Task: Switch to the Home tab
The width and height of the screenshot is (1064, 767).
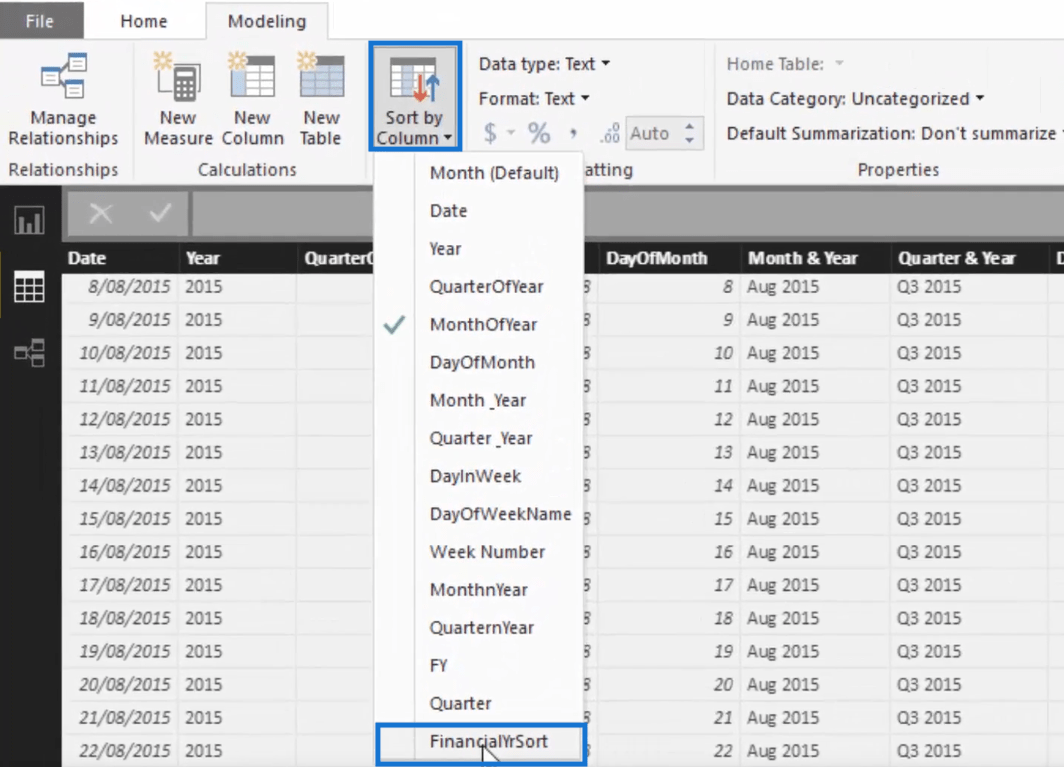Action: coord(144,21)
